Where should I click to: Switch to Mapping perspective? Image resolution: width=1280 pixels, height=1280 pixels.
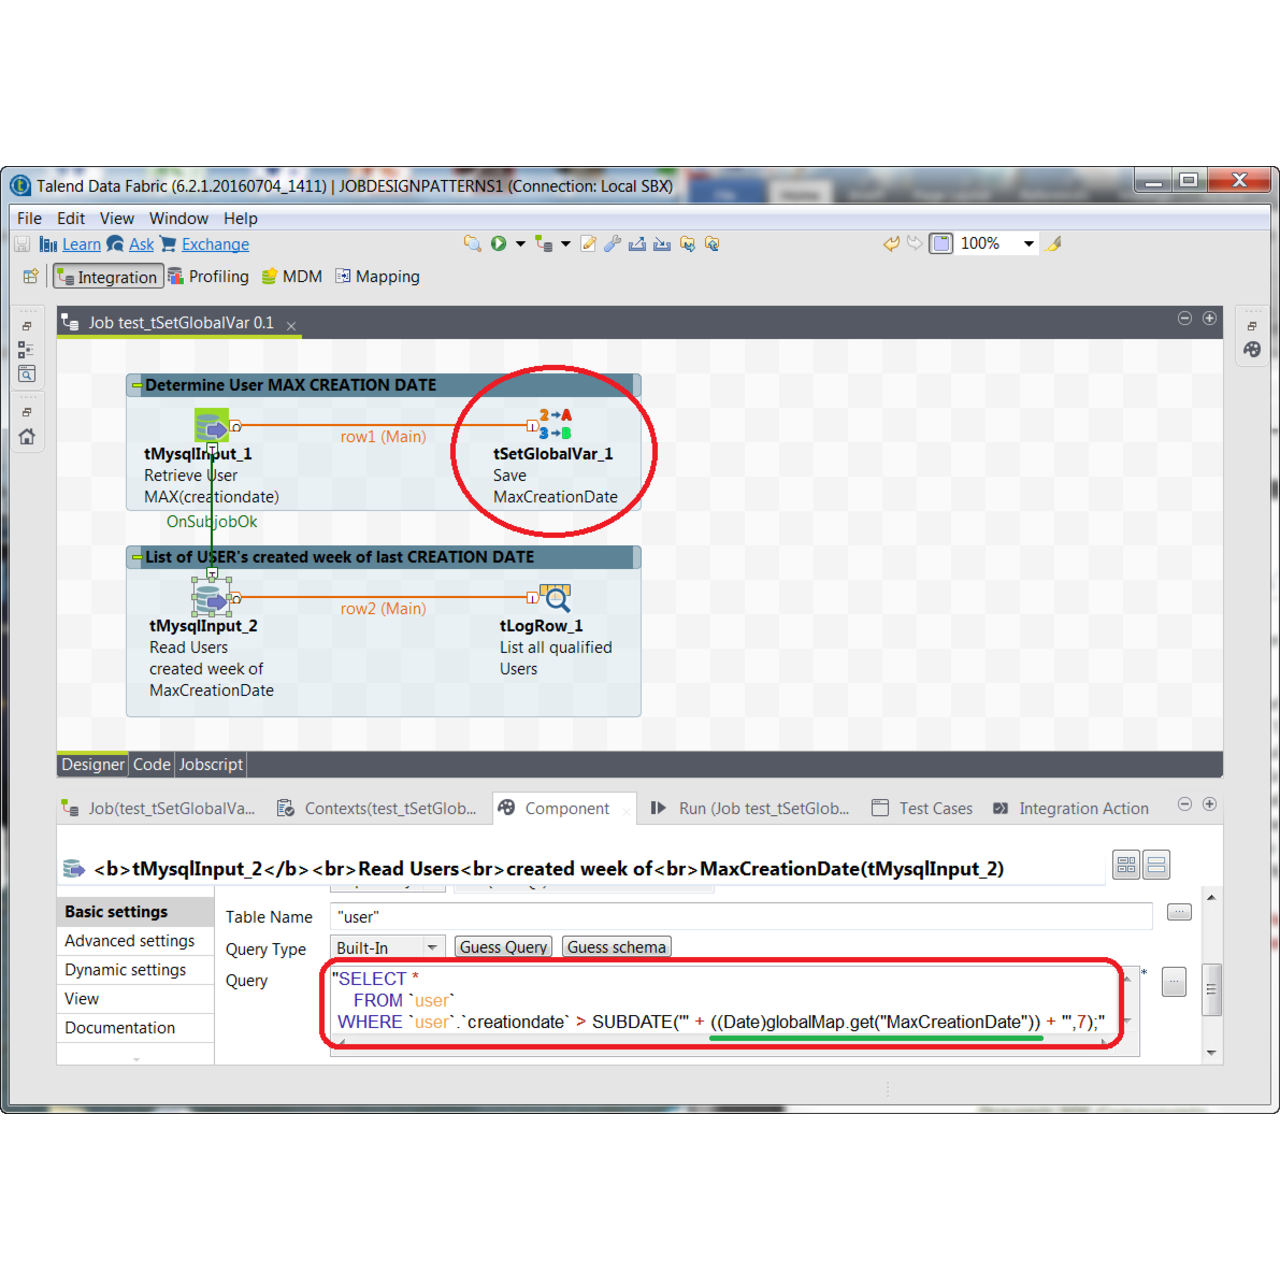(378, 276)
